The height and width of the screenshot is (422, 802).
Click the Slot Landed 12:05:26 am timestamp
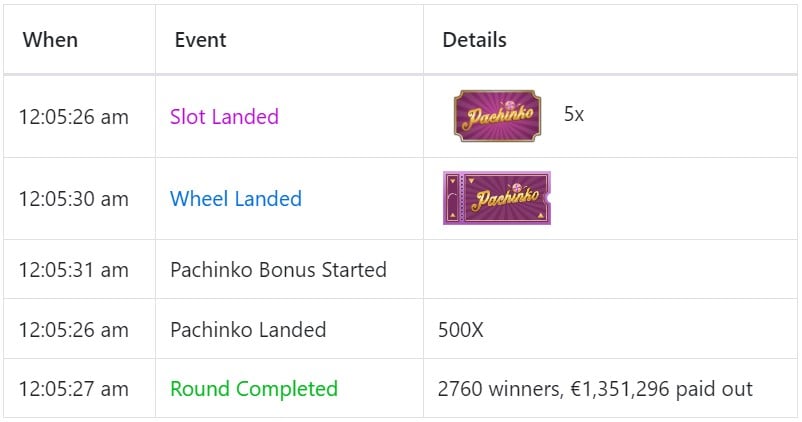74,117
